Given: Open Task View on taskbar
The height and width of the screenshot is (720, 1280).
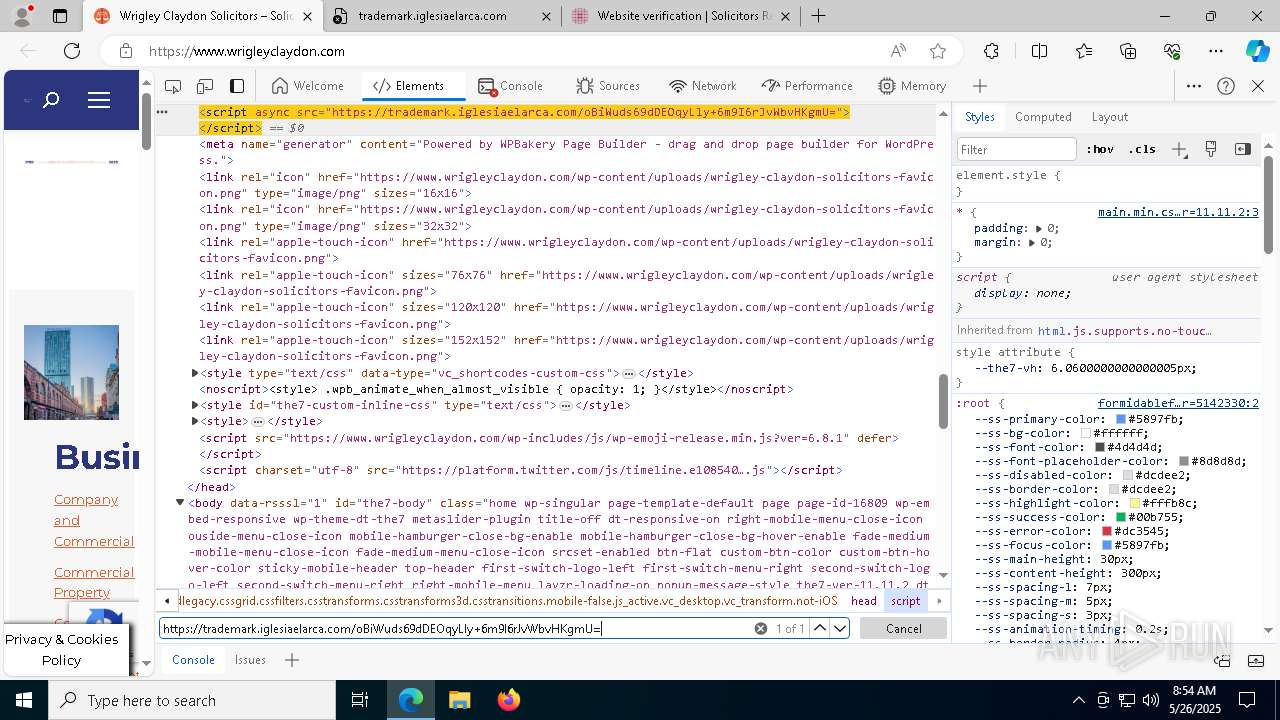Looking at the screenshot, I should [x=360, y=700].
